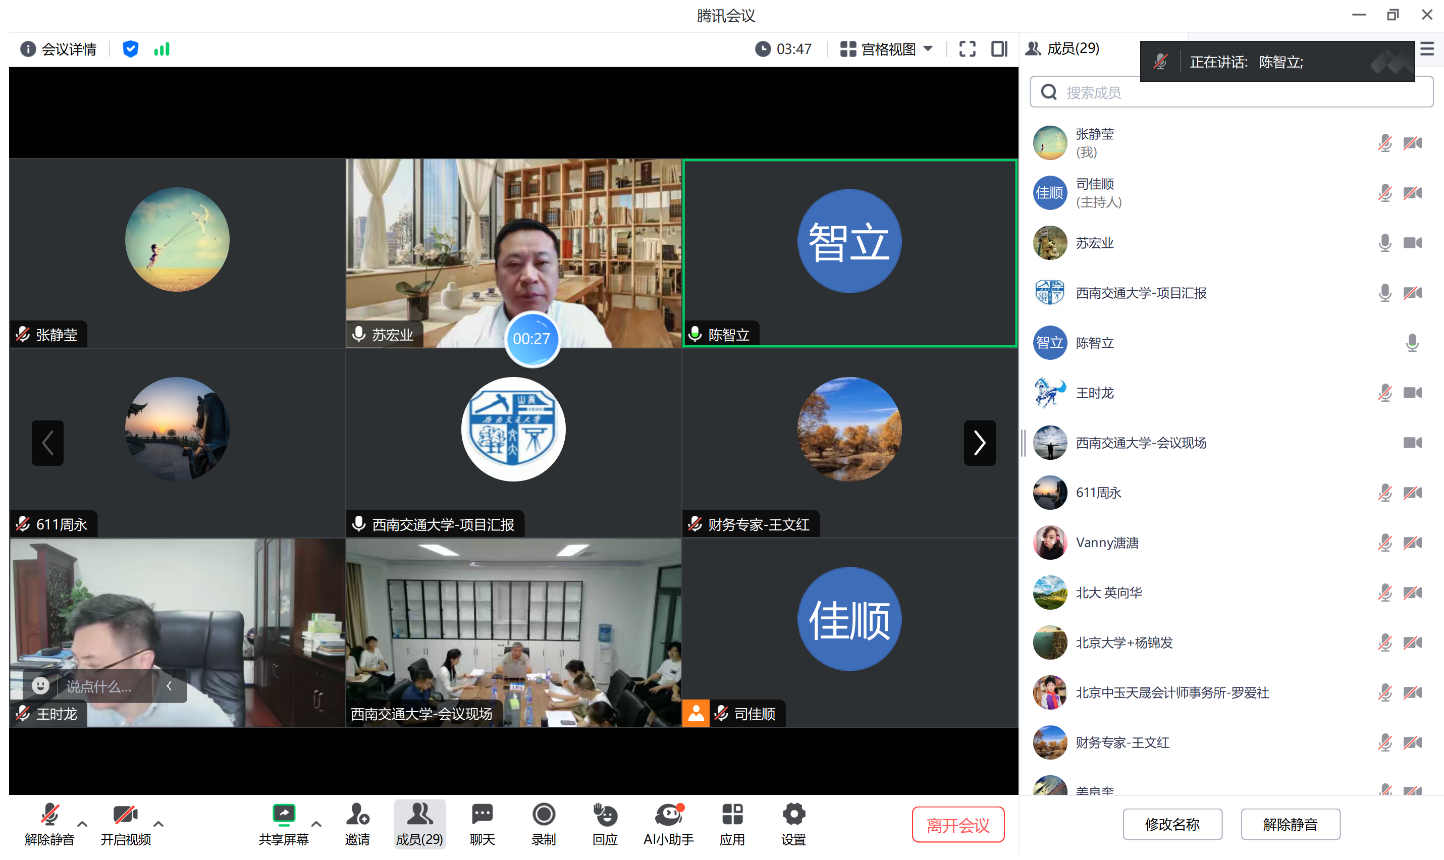Click the 录制 record icon
The image size is (1444, 860).
point(543,816)
